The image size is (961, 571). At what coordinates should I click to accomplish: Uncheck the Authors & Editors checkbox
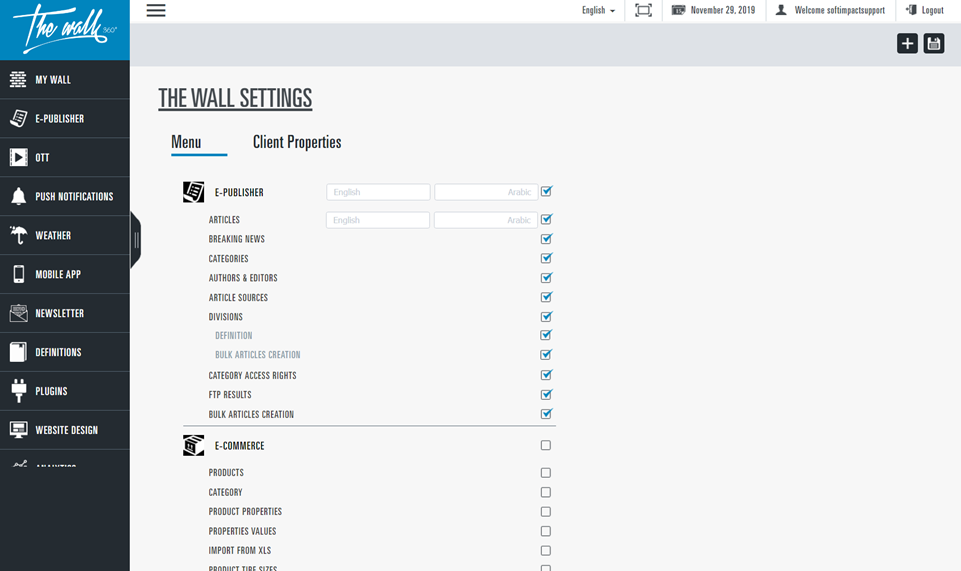point(546,278)
